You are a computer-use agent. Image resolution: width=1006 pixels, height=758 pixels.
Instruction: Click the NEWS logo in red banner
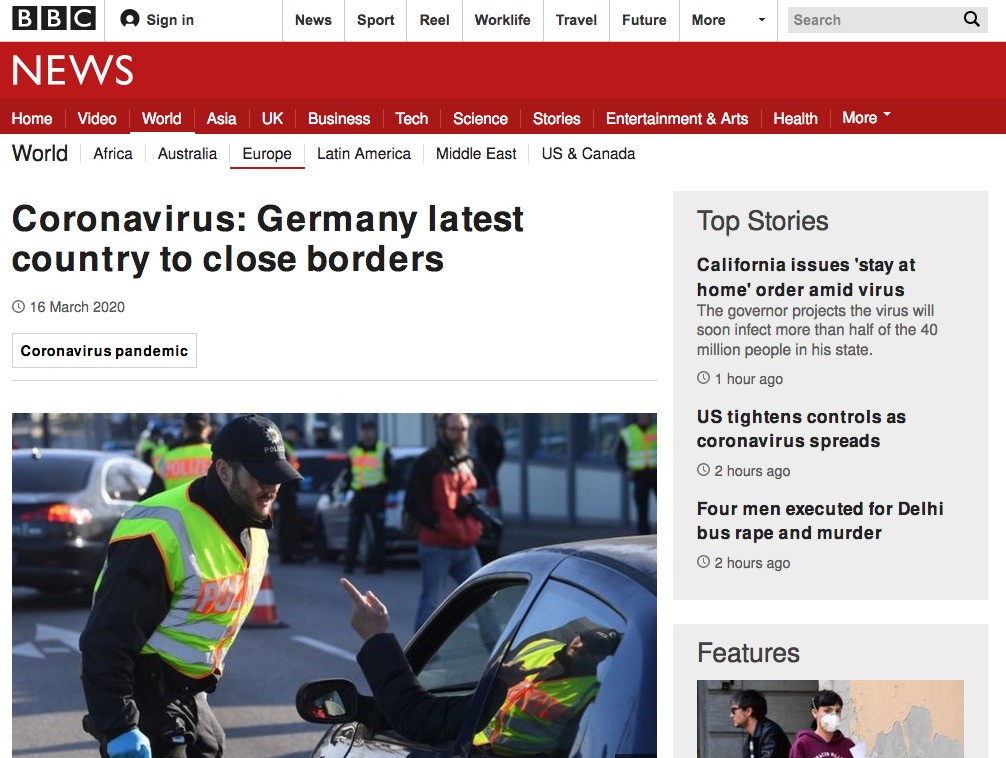click(x=72, y=70)
